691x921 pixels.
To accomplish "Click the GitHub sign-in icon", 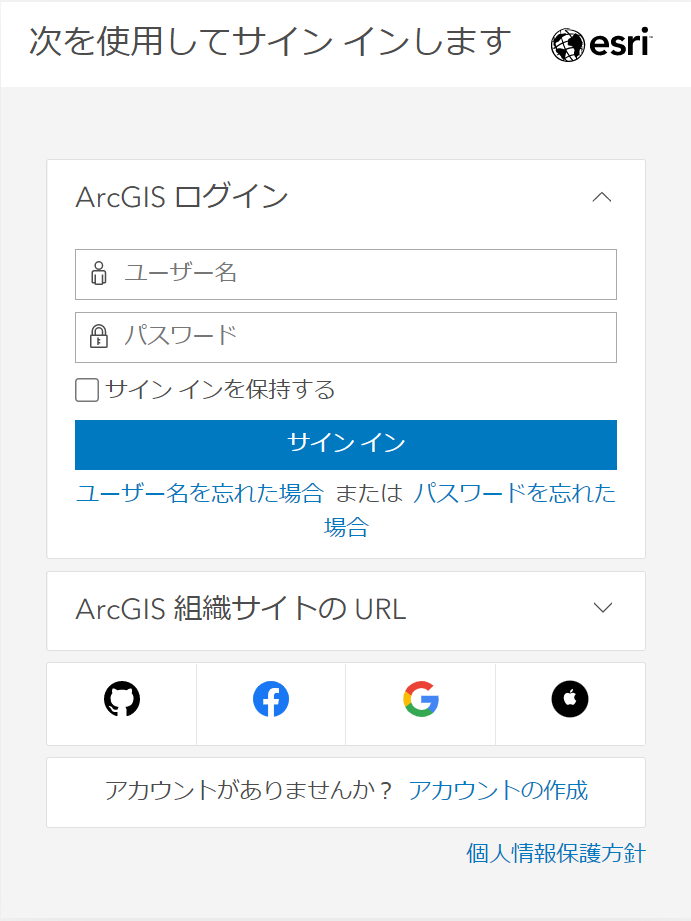I will tap(122, 699).
